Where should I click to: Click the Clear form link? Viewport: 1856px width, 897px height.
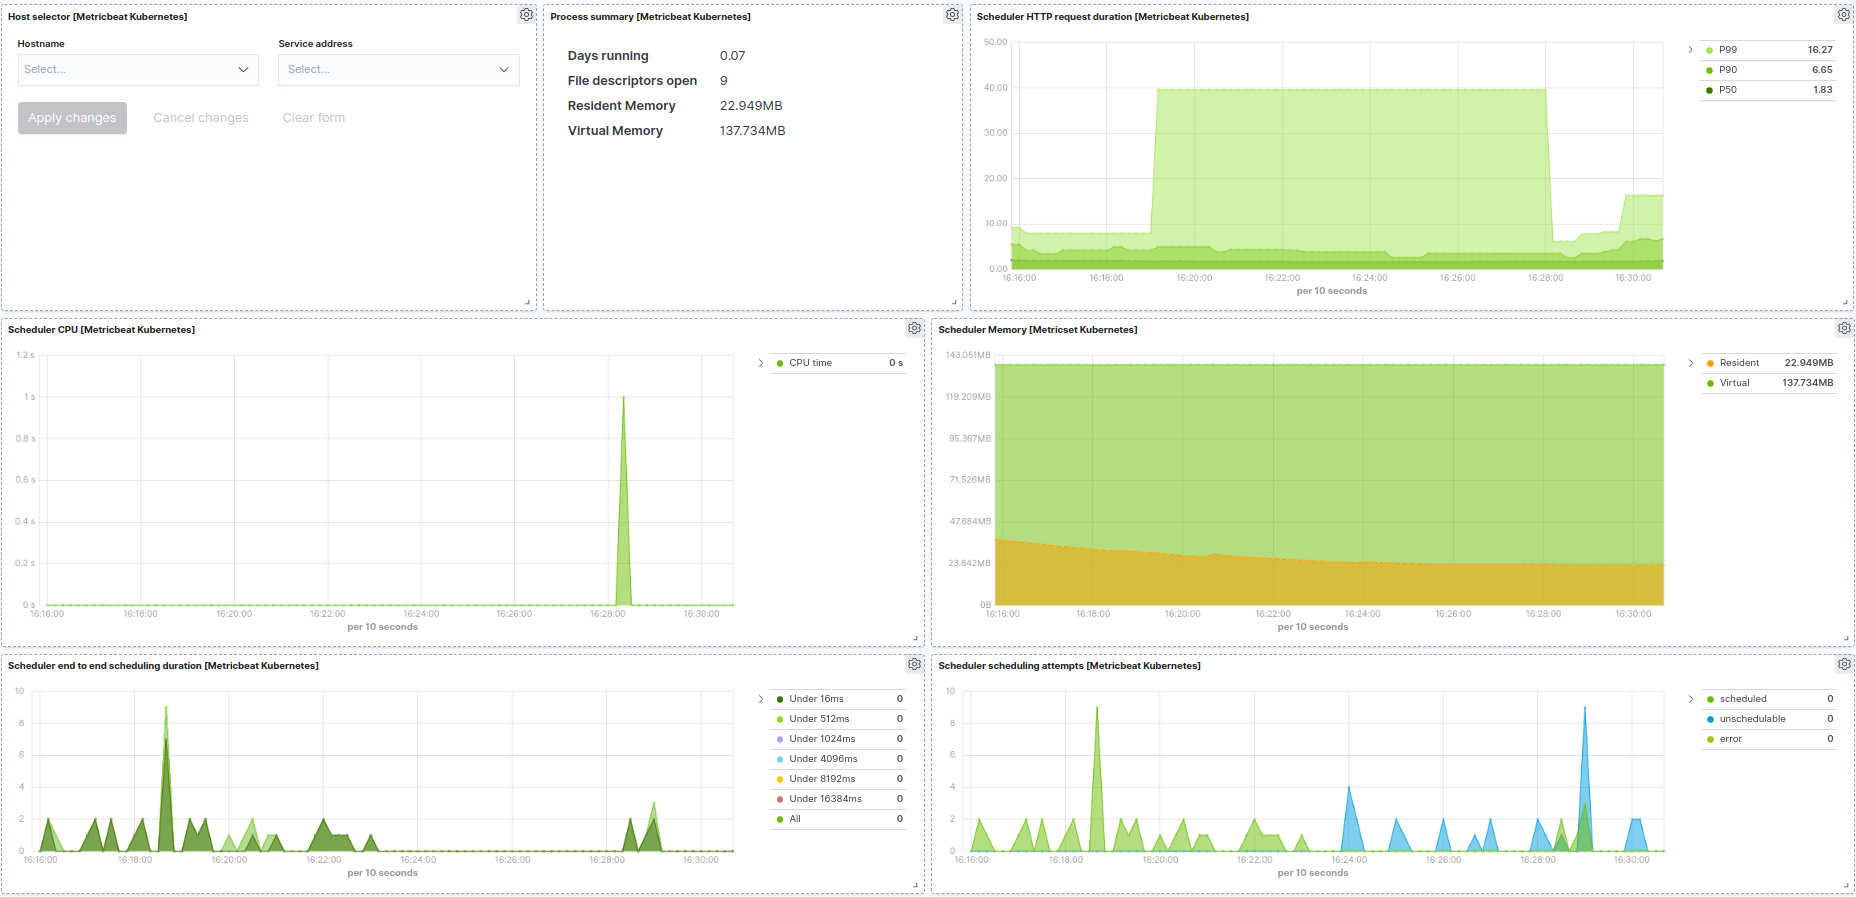(x=314, y=118)
